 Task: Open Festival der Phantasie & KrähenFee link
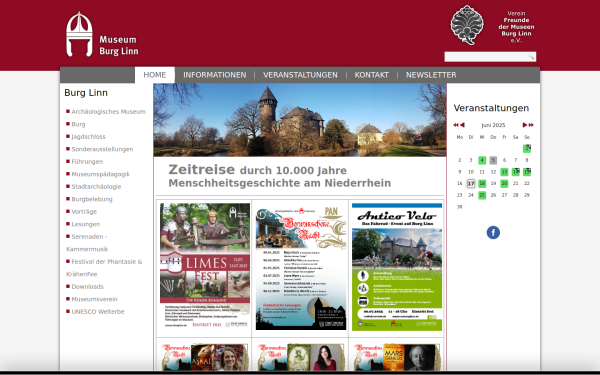click(x=104, y=268)
